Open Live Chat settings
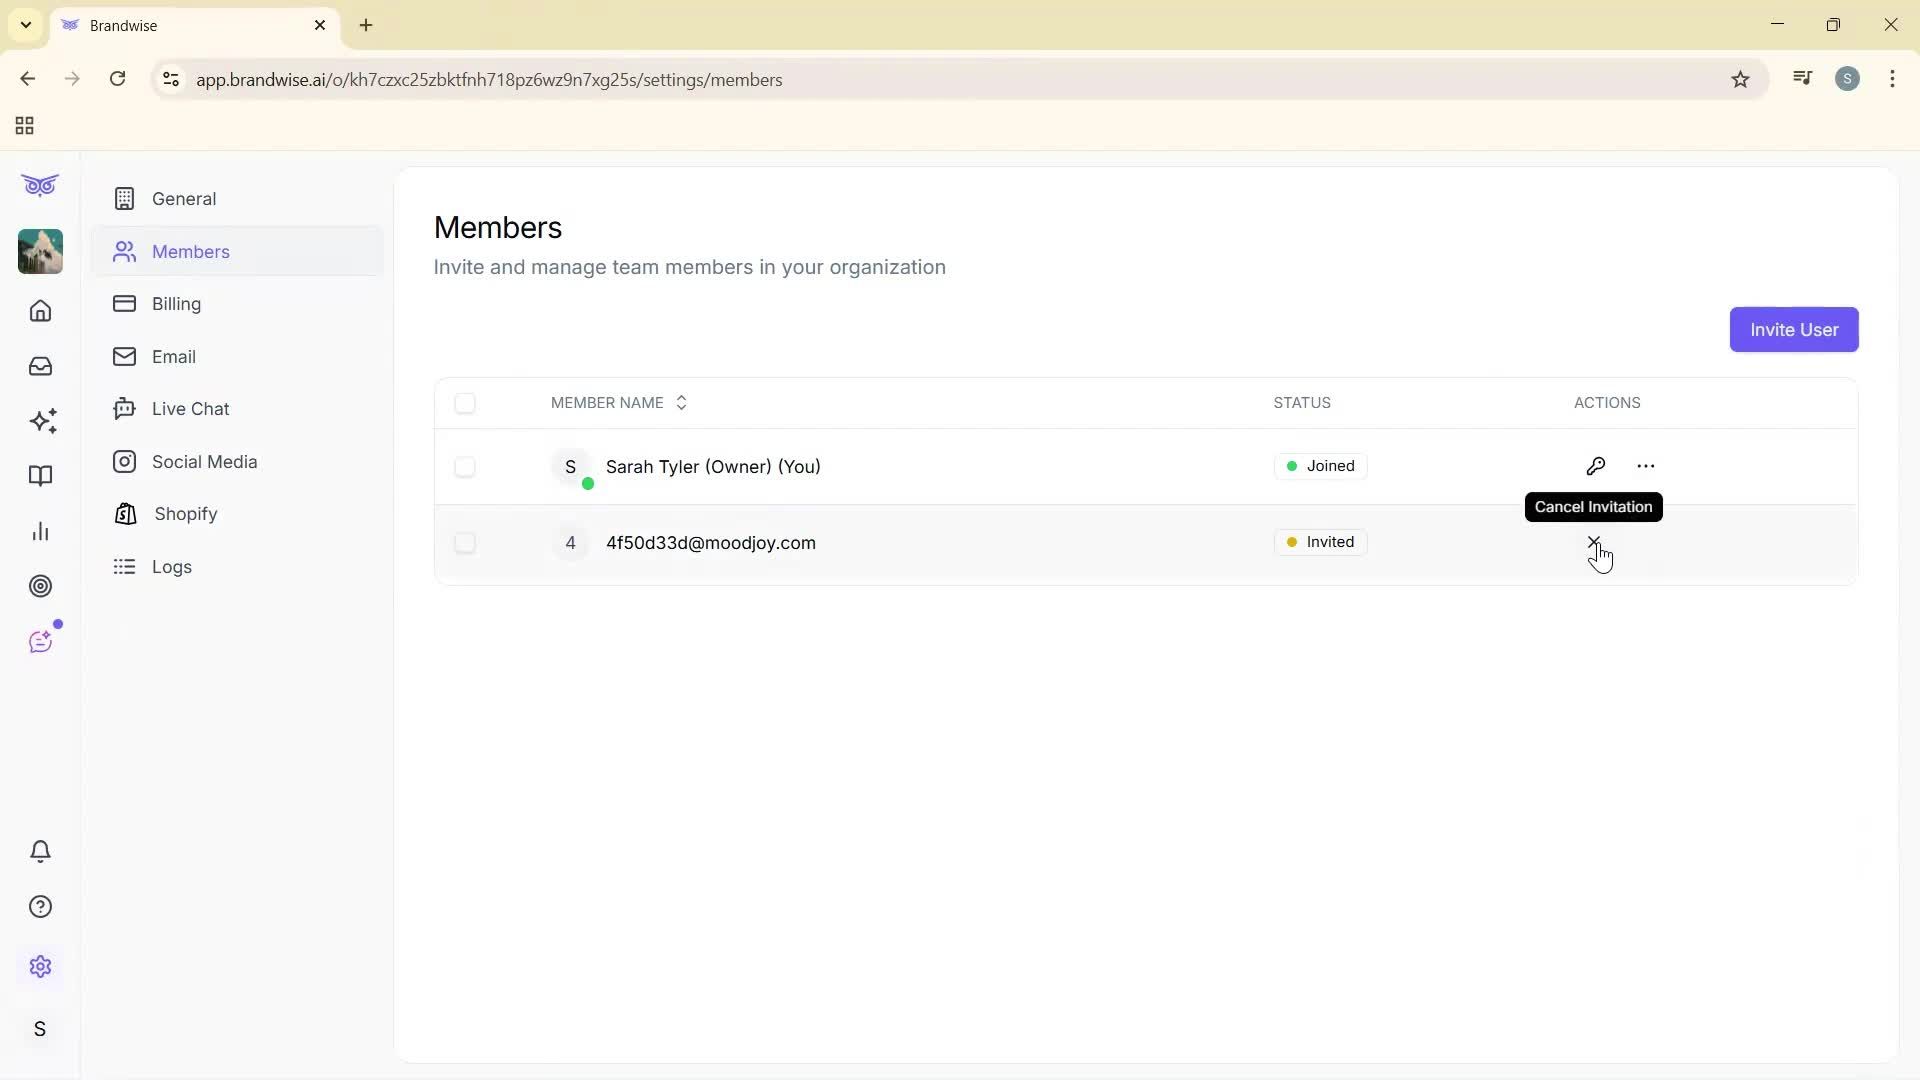1920x1080 pixels. [190, 409]
